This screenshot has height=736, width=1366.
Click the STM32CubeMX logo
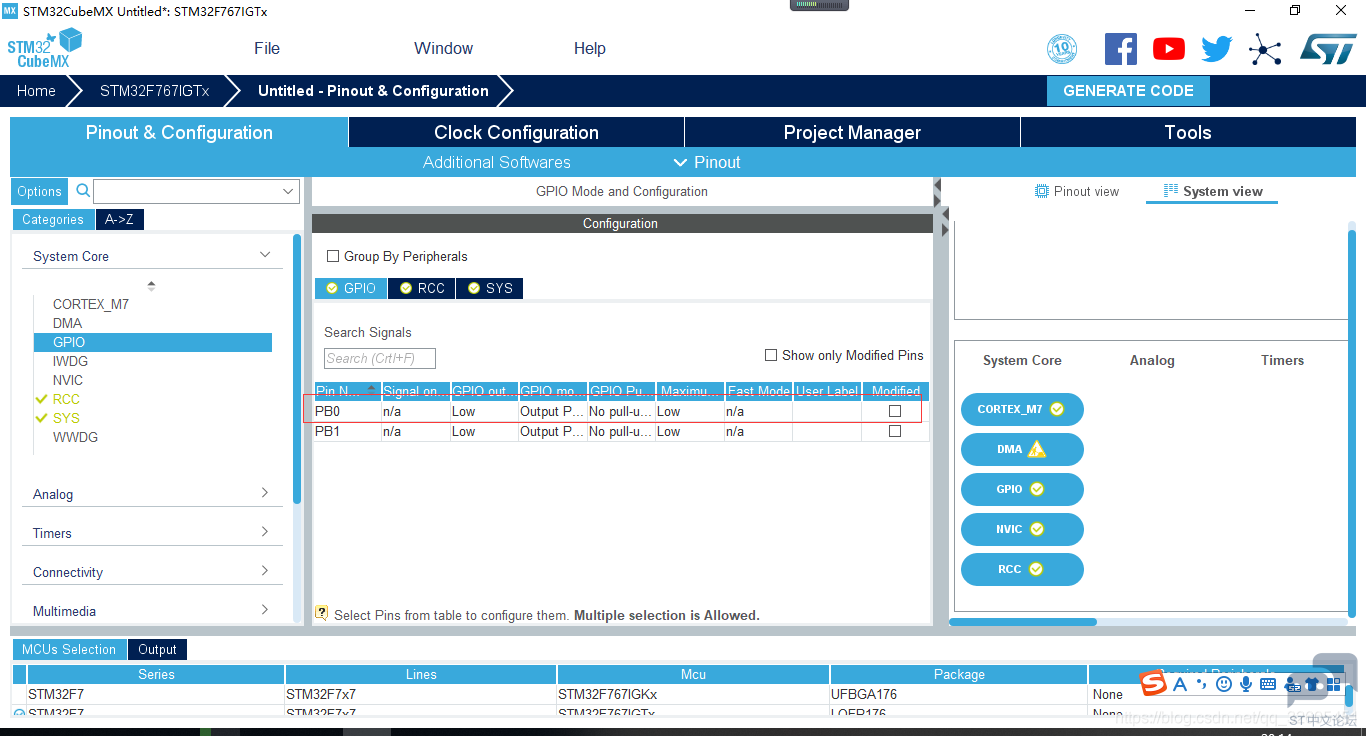[44, 48]
